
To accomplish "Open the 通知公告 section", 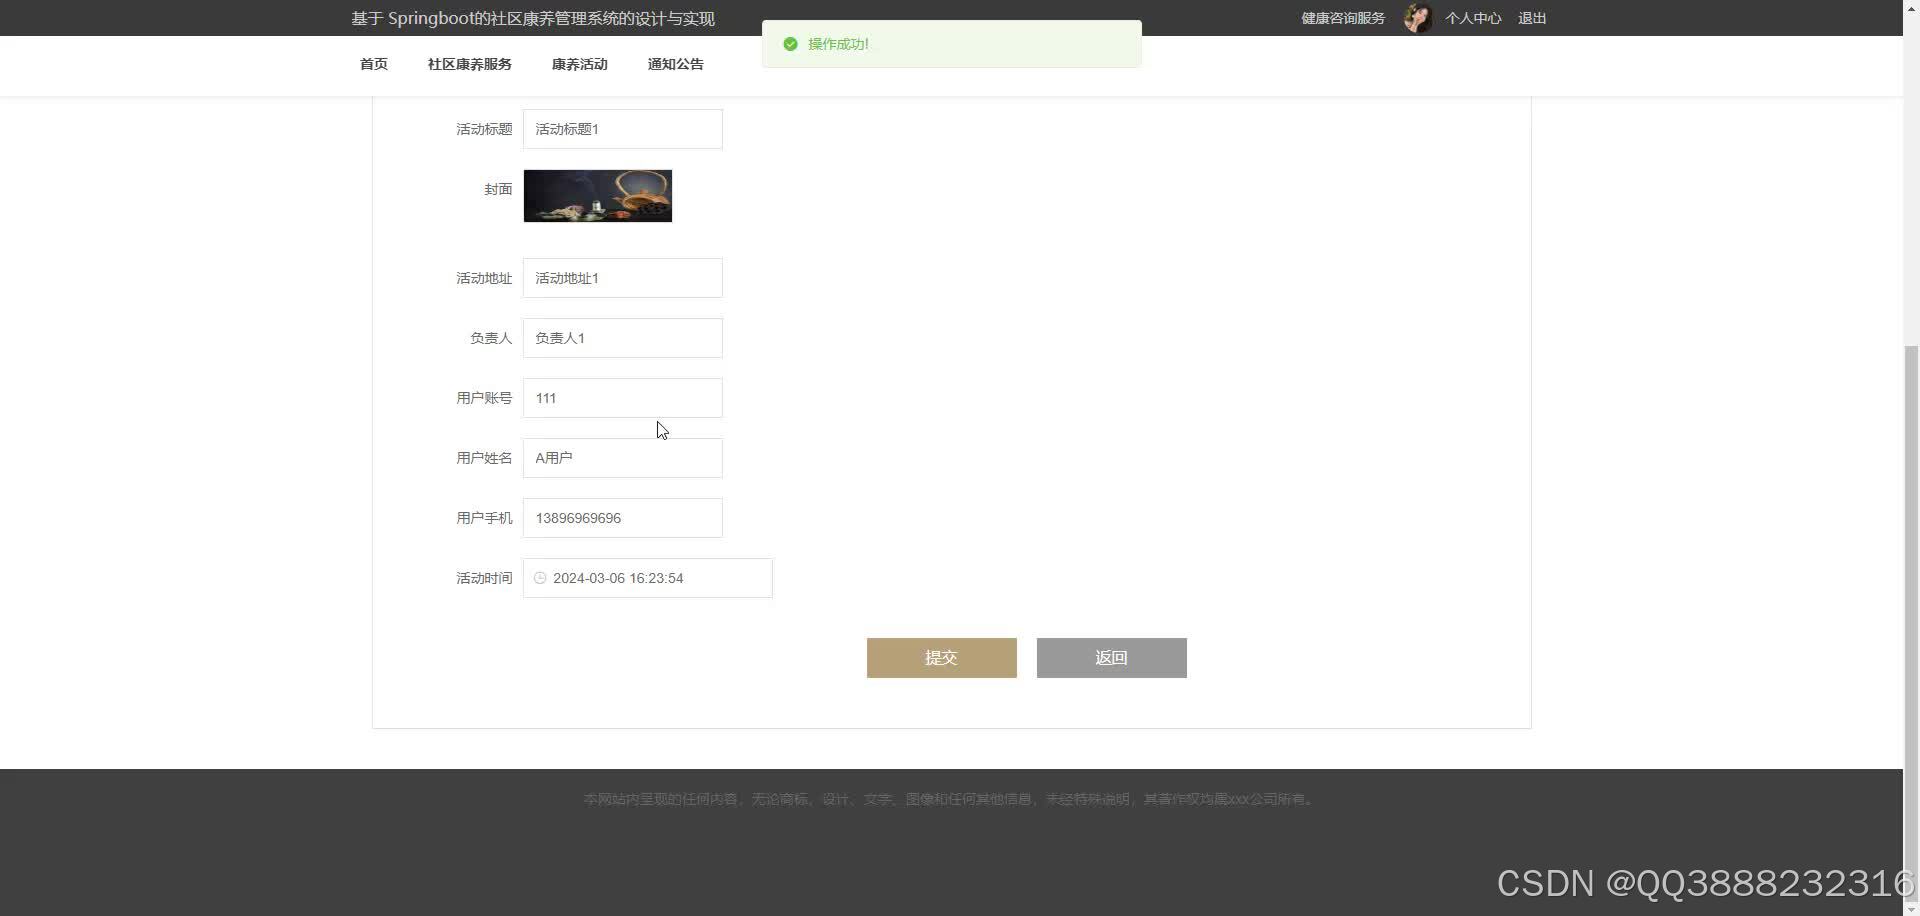I will 675,64.
